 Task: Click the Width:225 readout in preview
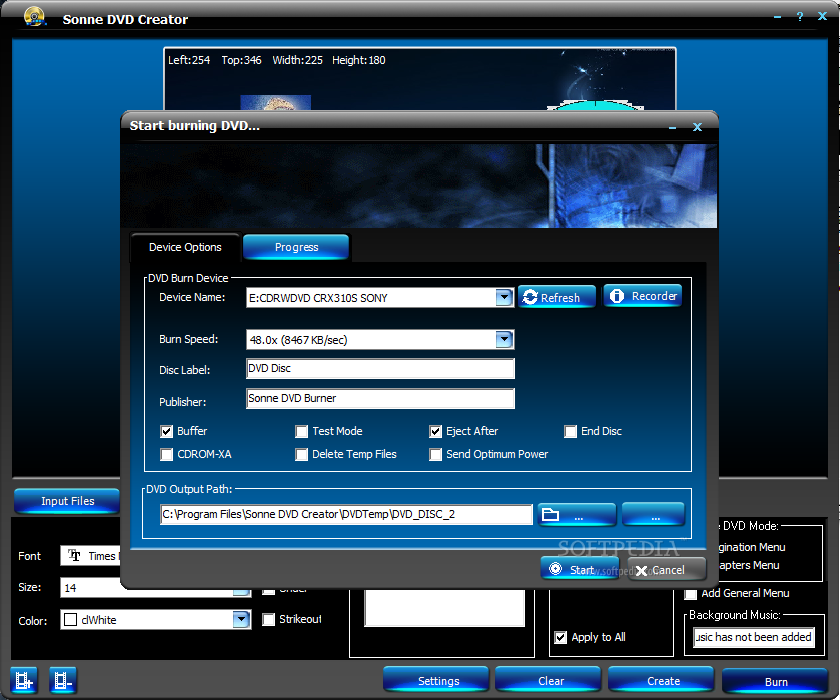coord(297,60)
